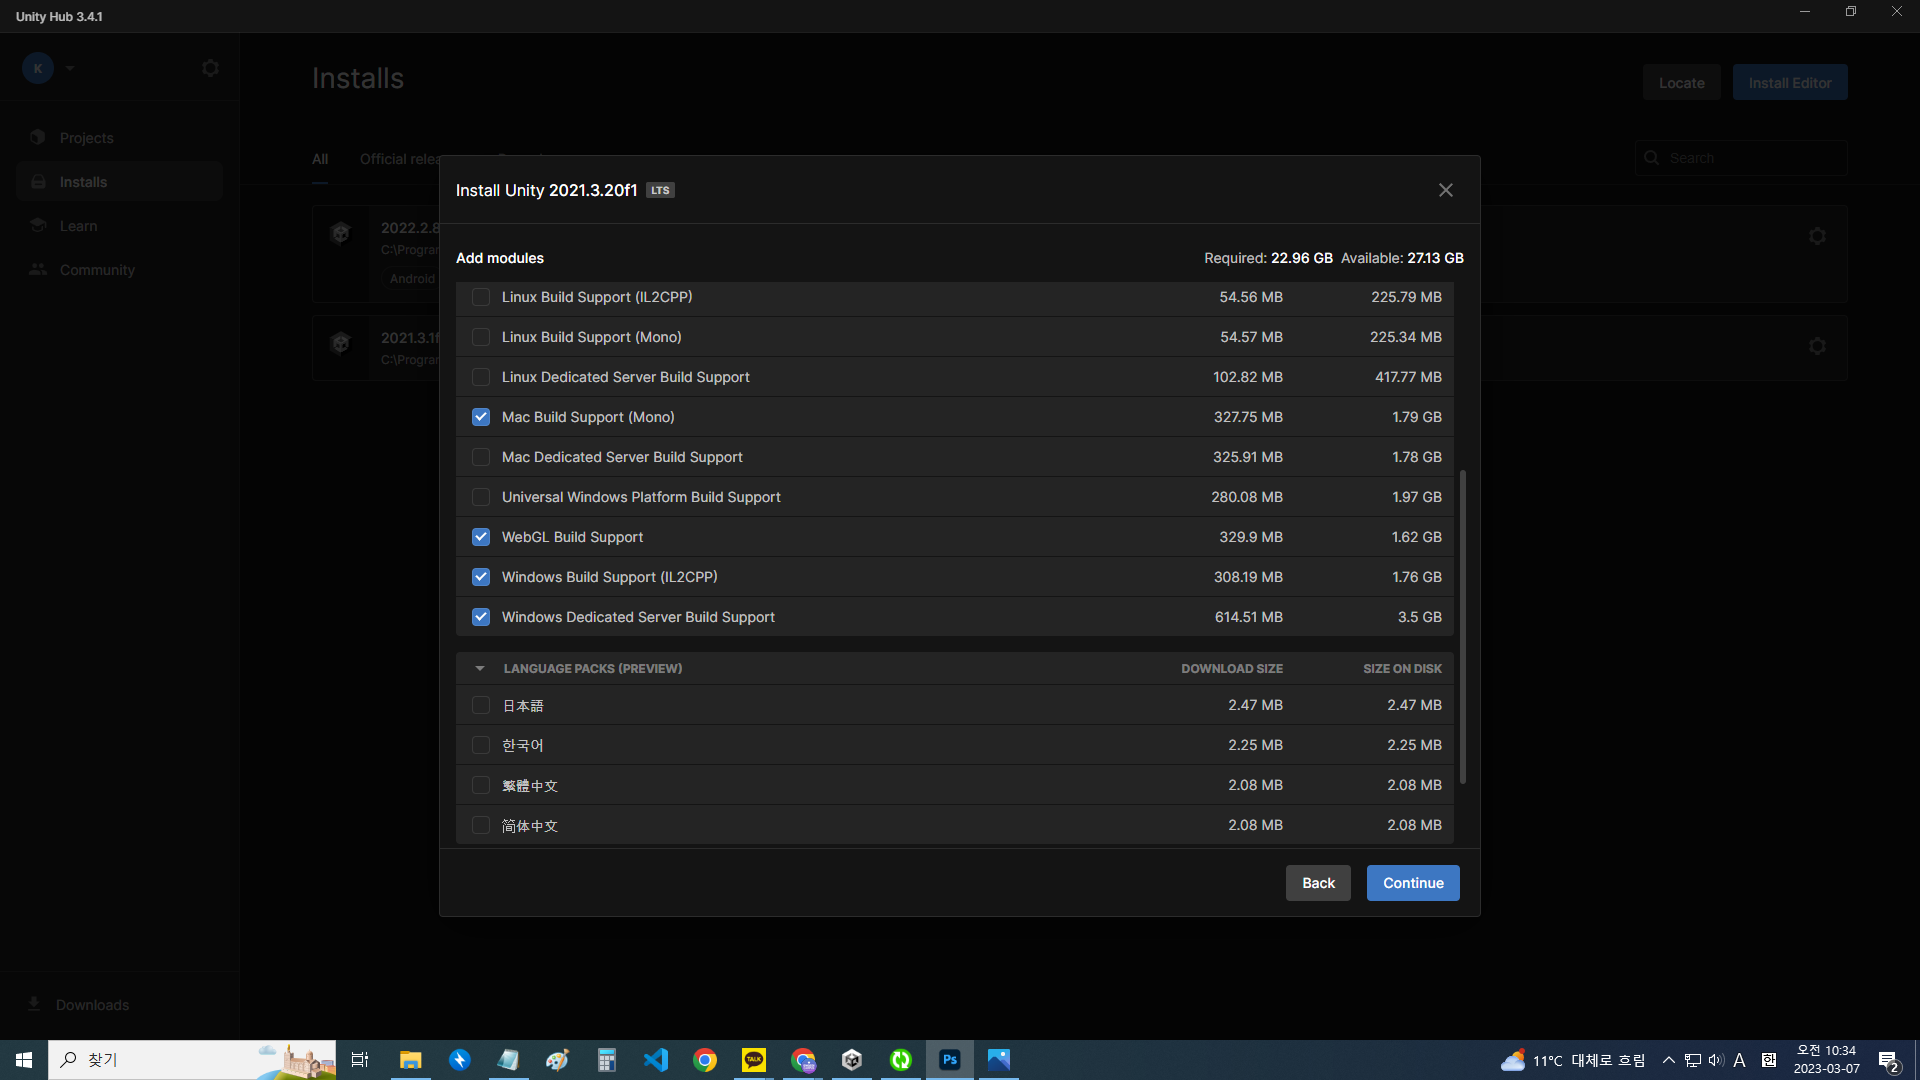Open the Windows Start menu

24,1060
